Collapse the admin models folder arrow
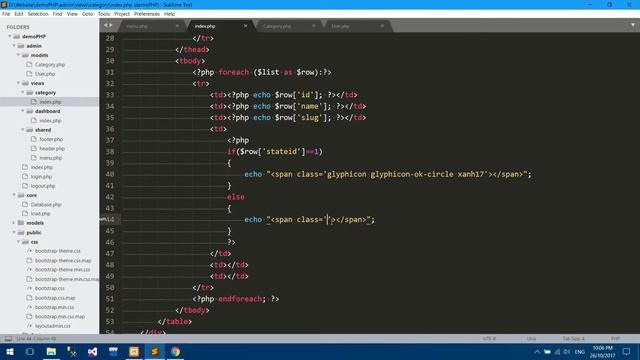Viewport: 640px width, 360px height. 18,55
